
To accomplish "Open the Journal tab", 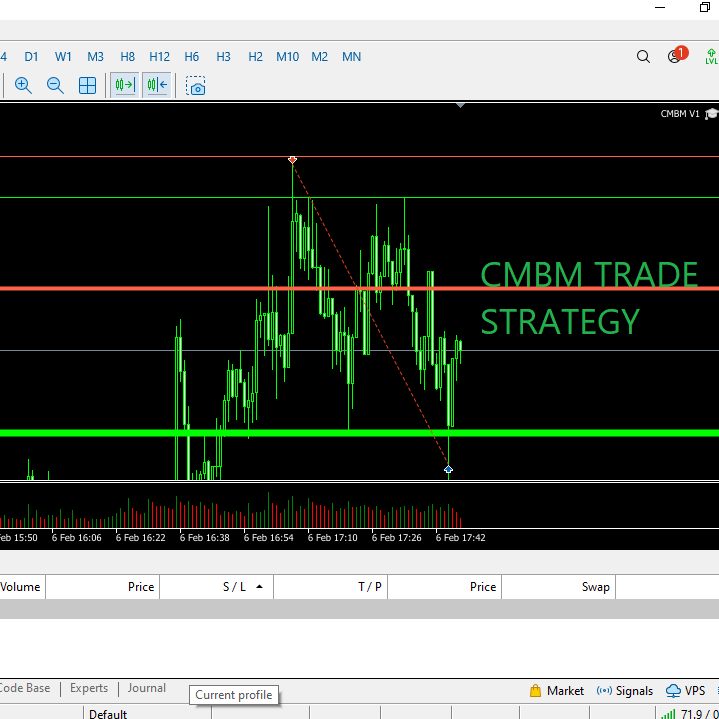I will coord(147,688).
